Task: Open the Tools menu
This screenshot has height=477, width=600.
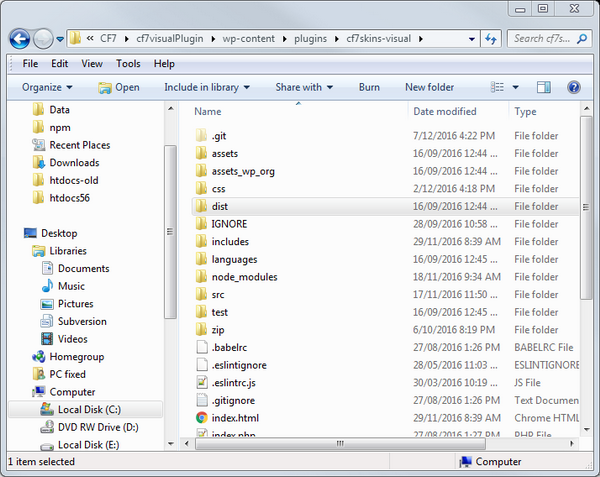Action: click(128, 63)
